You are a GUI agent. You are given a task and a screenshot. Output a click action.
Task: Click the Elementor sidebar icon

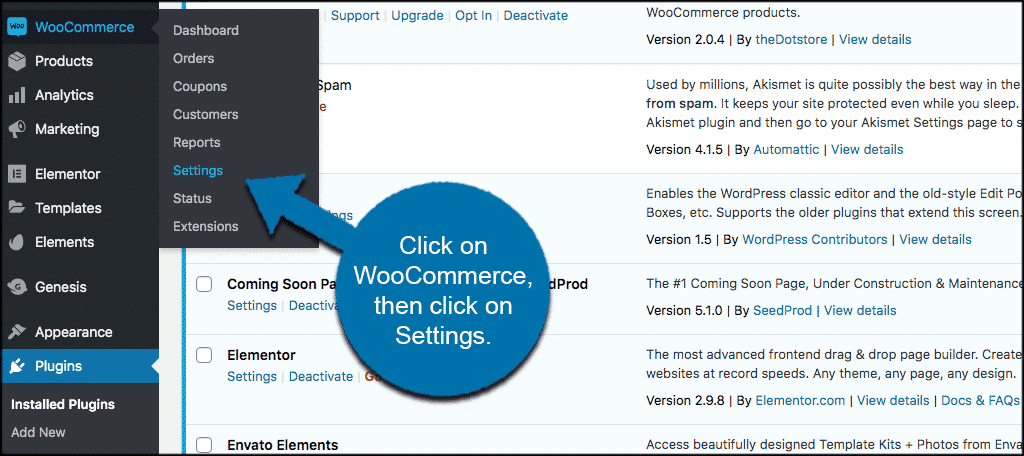pos(17,174)
